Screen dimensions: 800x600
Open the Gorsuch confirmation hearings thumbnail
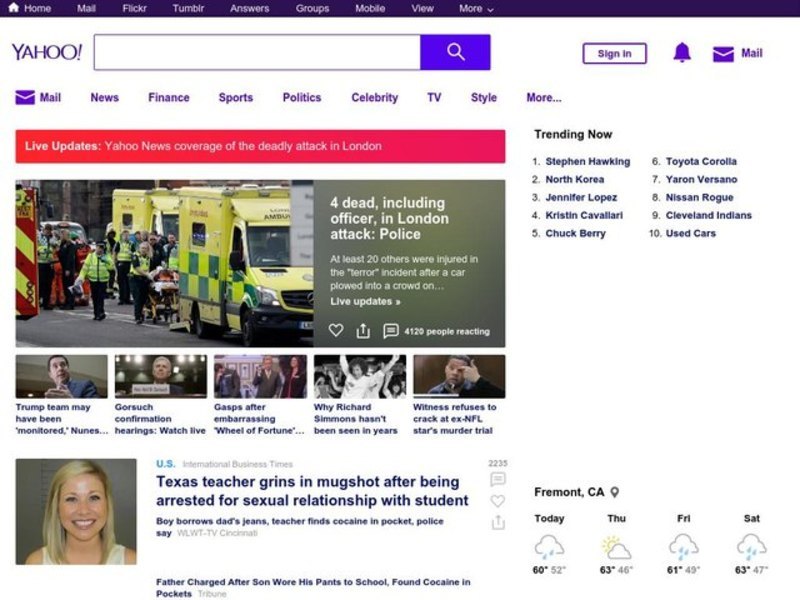[x=160, y=377]
